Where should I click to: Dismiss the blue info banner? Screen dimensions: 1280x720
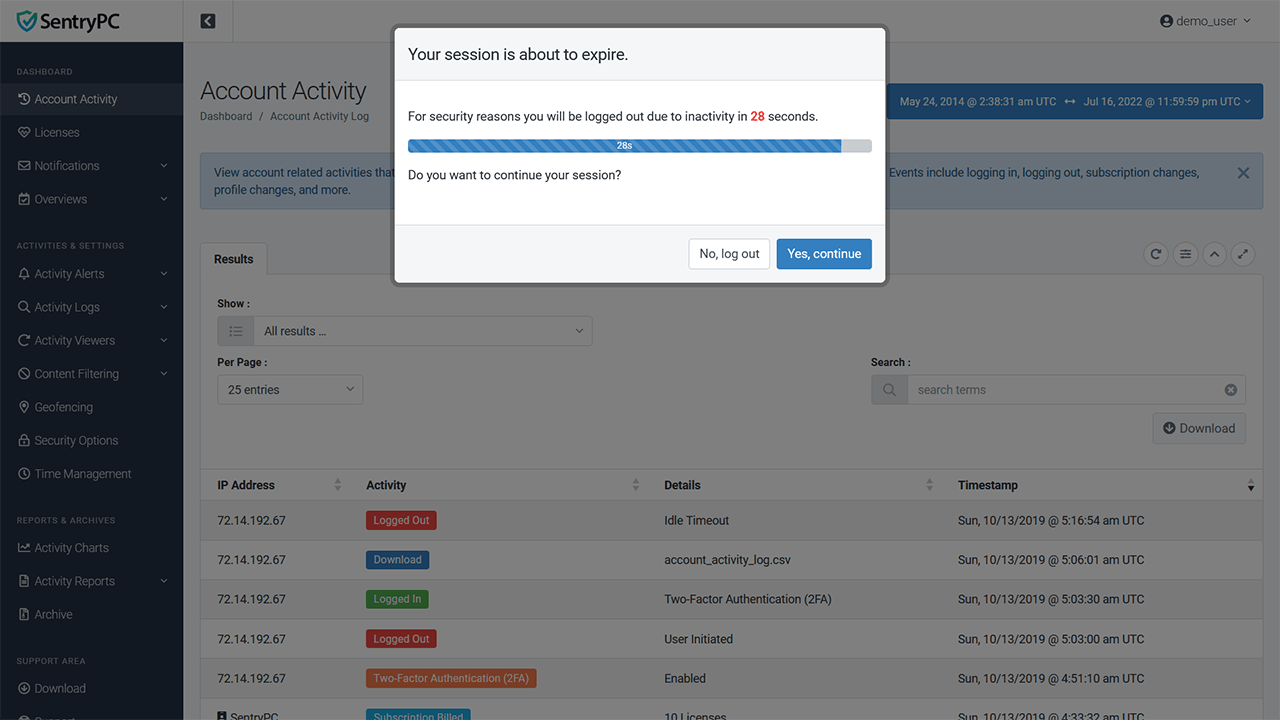point(1243,173)
